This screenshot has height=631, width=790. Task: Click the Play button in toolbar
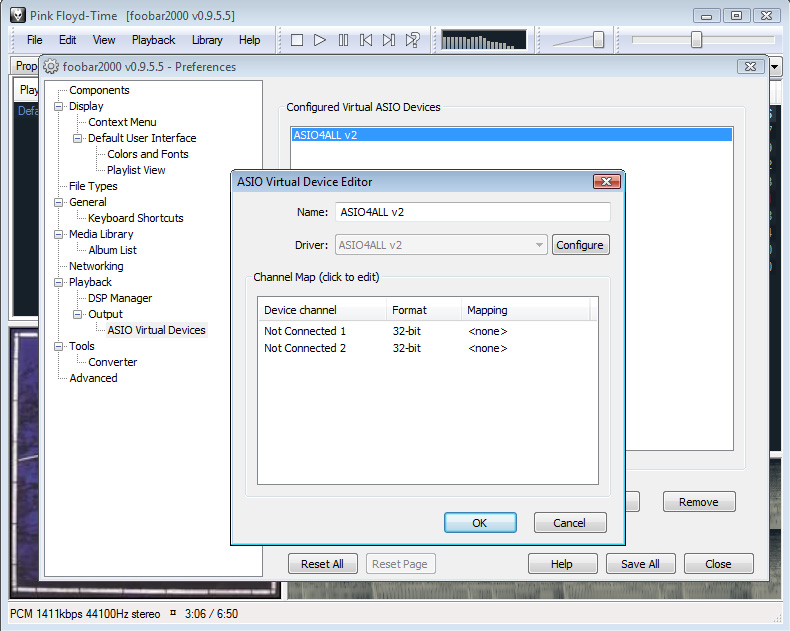click(319, 40)
